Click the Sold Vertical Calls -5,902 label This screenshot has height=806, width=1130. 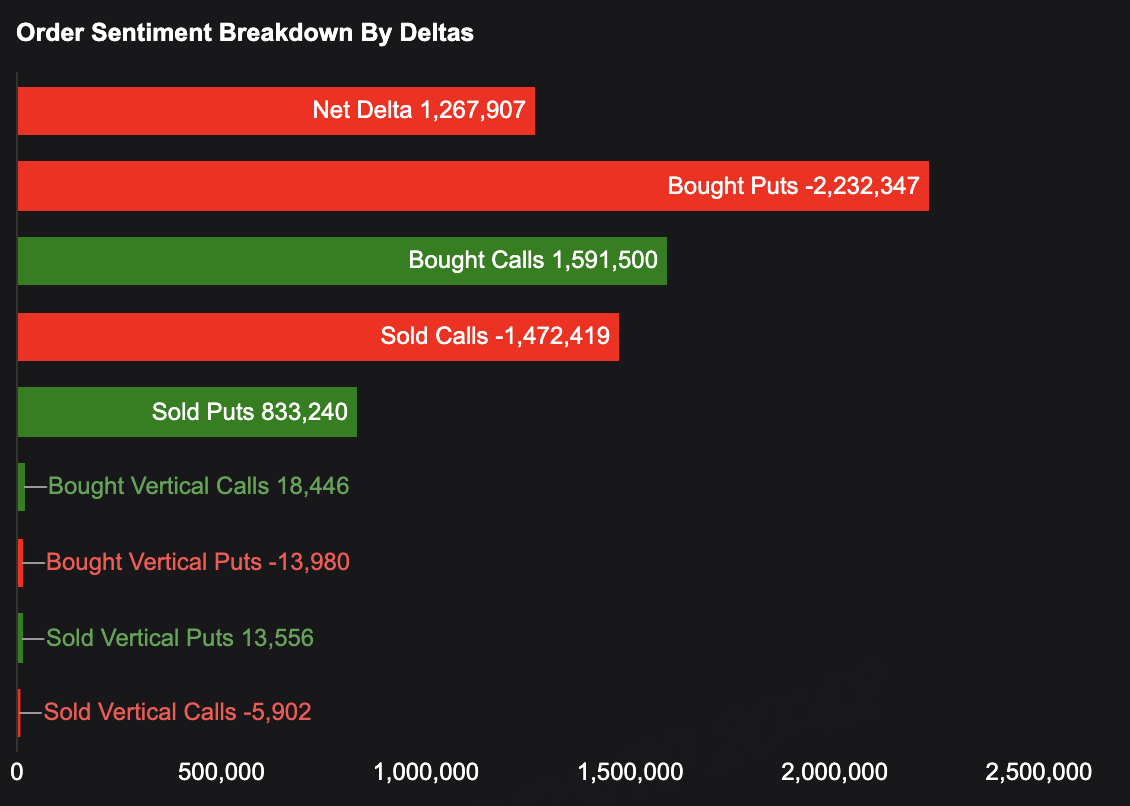(x=178, y=713)
